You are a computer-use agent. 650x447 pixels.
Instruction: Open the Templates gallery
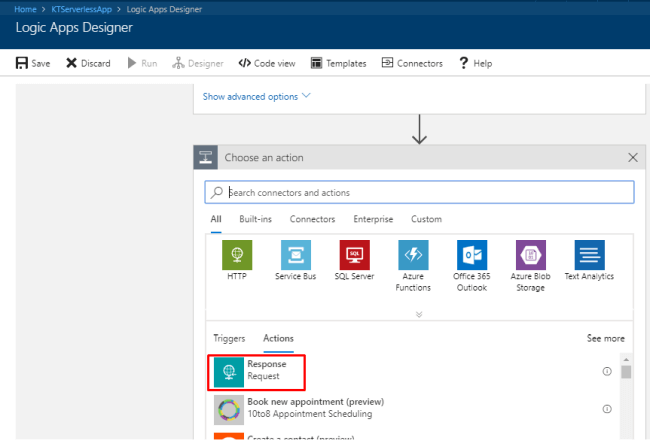338,63
